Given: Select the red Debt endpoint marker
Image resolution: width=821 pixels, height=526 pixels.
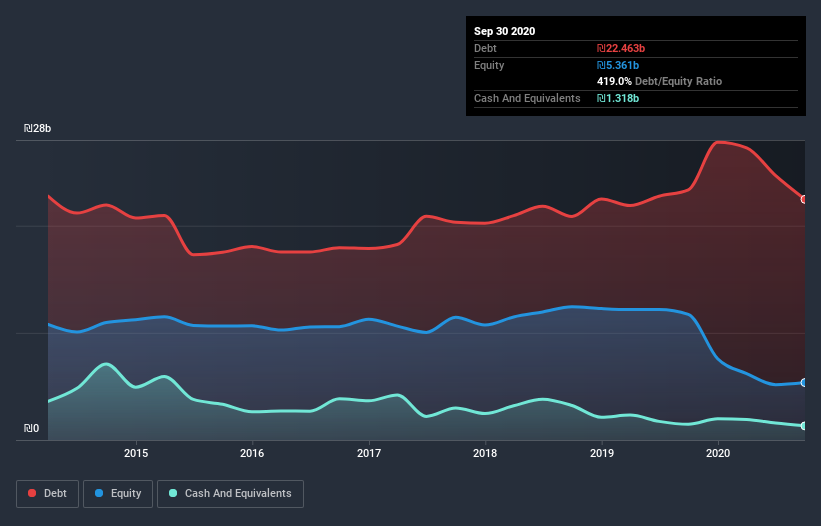Looking at the screenshot, I should point(804,199).
